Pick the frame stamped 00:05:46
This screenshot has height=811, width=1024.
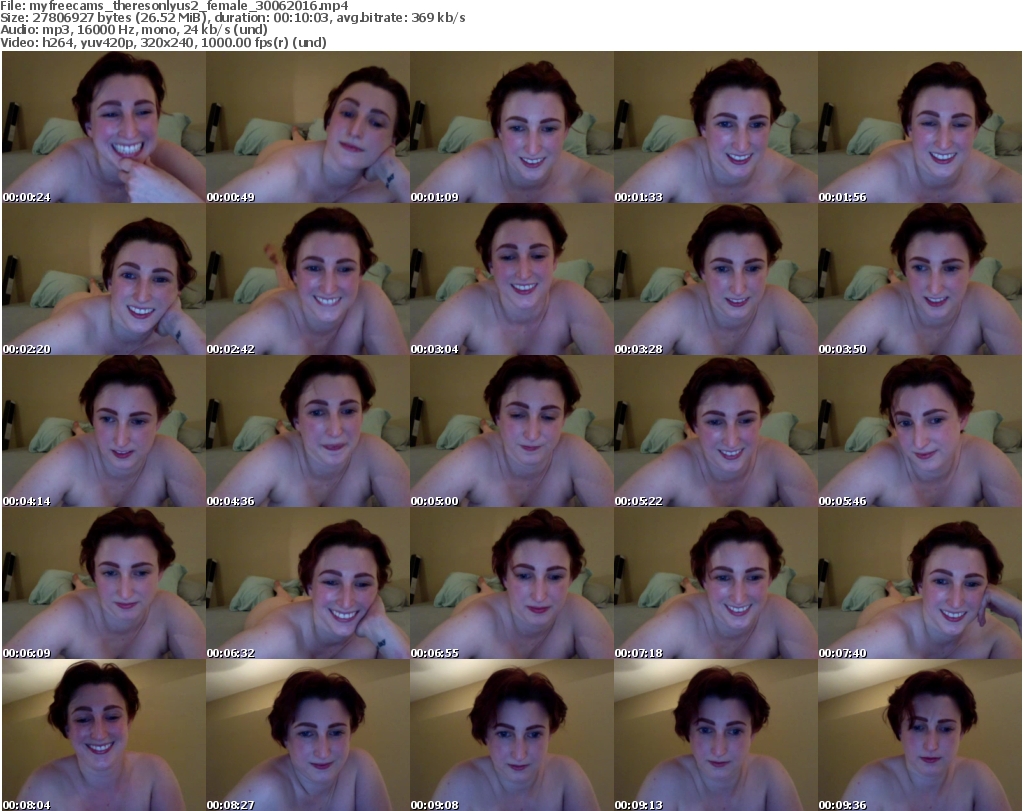[920, 432]
